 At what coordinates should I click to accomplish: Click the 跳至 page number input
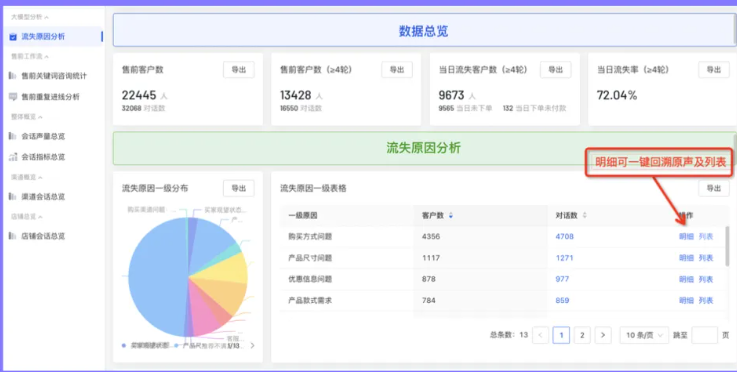pyautogui.click(x=705, y=335)
